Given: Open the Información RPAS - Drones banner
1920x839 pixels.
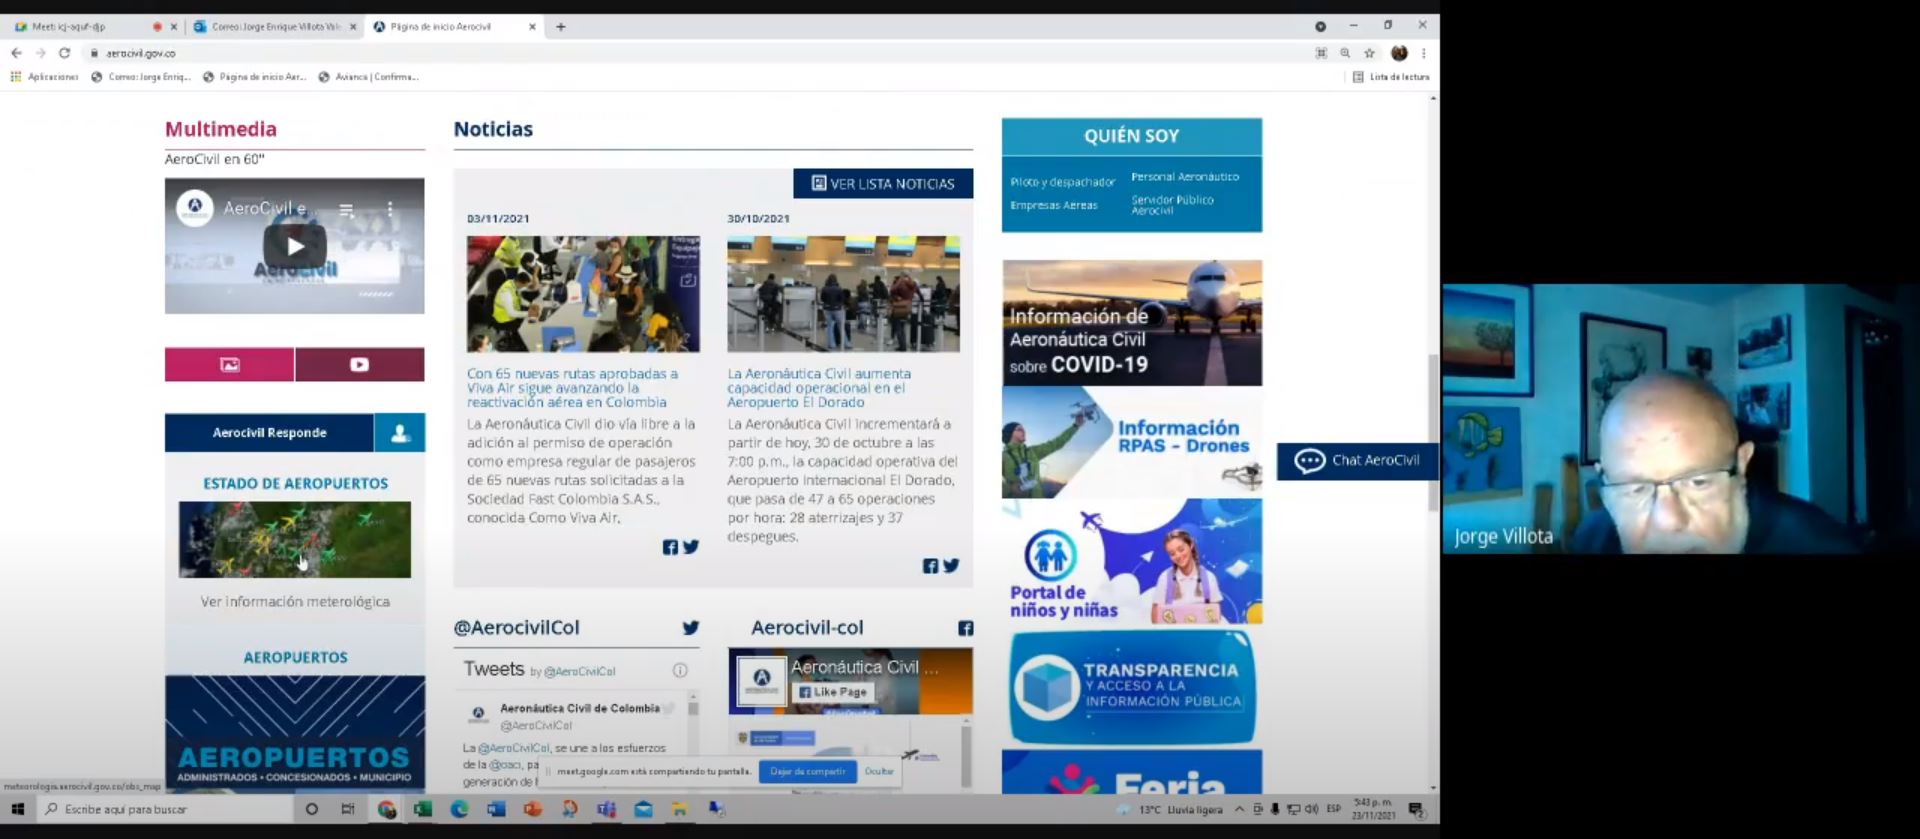Looking at the screenshot, I should click(x=1132, y=443).
